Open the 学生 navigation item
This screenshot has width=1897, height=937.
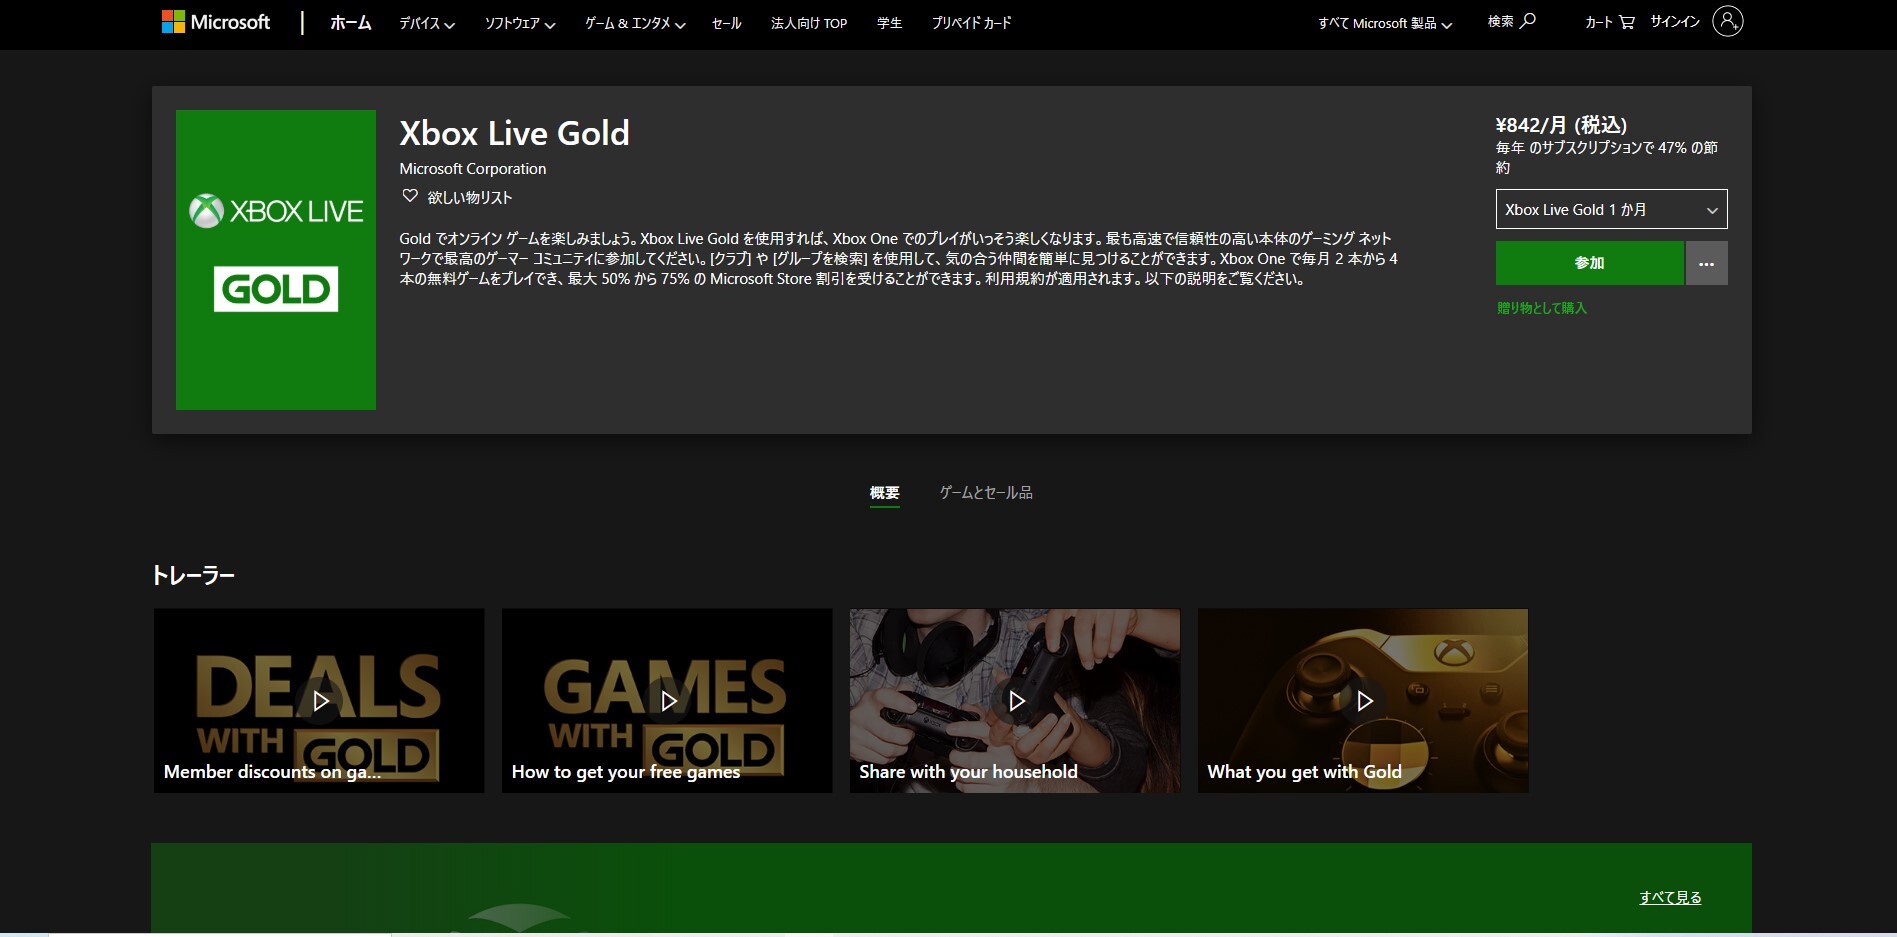click(x=890, y=23)
